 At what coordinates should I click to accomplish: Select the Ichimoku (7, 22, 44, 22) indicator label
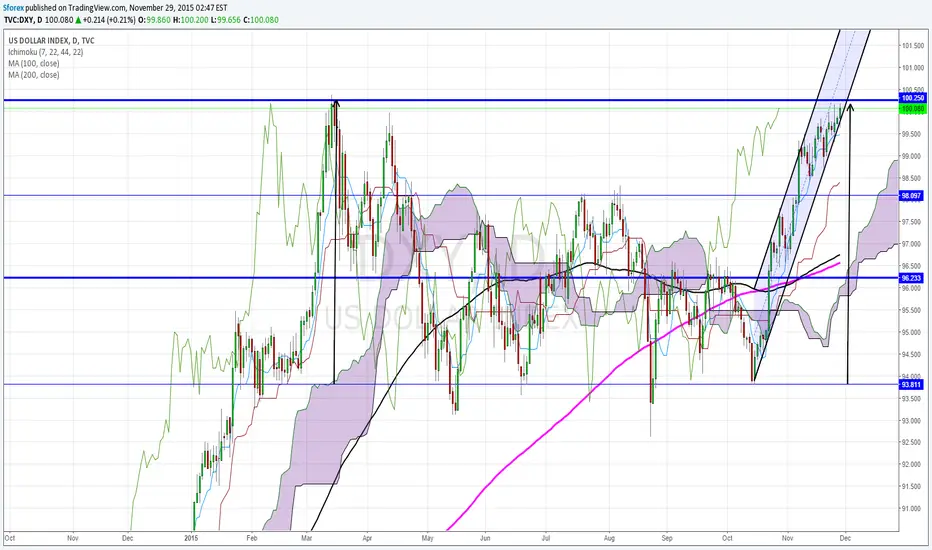pos(46,52)
